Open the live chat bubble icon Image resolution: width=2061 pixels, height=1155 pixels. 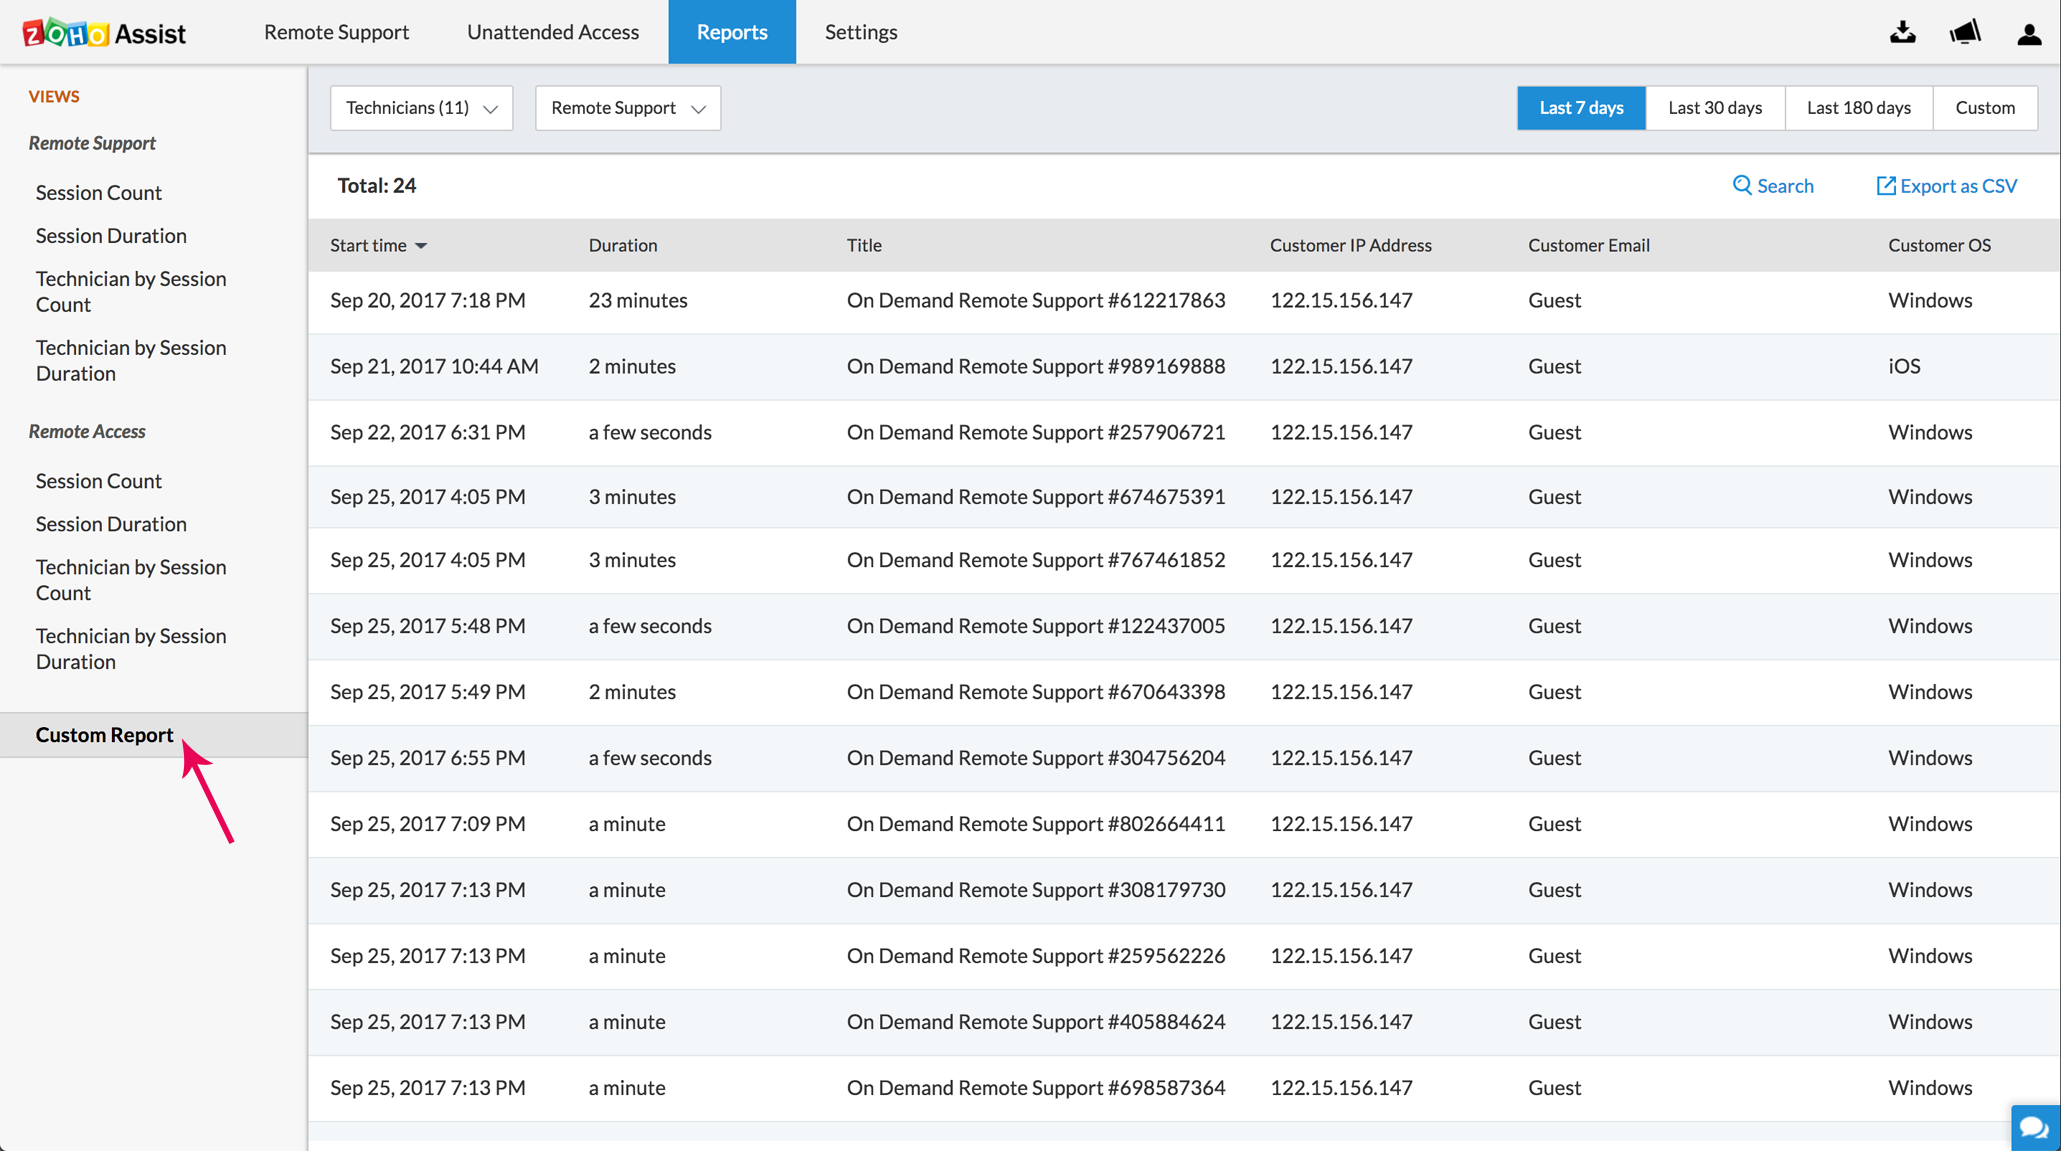pyautogui.click(x=2035, y=1128)
